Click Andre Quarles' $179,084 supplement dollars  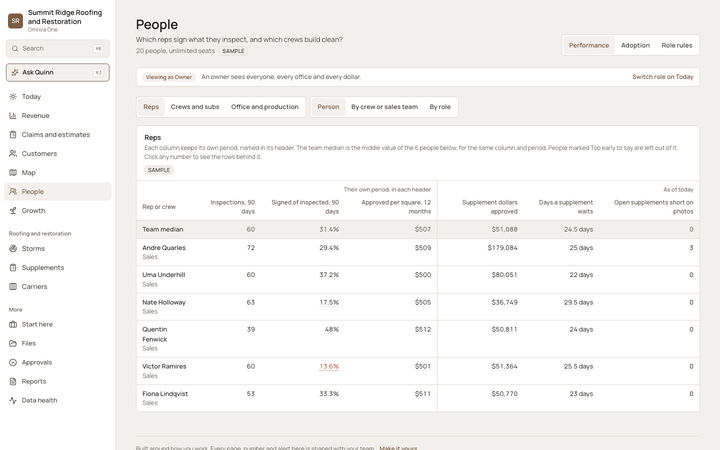[502, 248]
